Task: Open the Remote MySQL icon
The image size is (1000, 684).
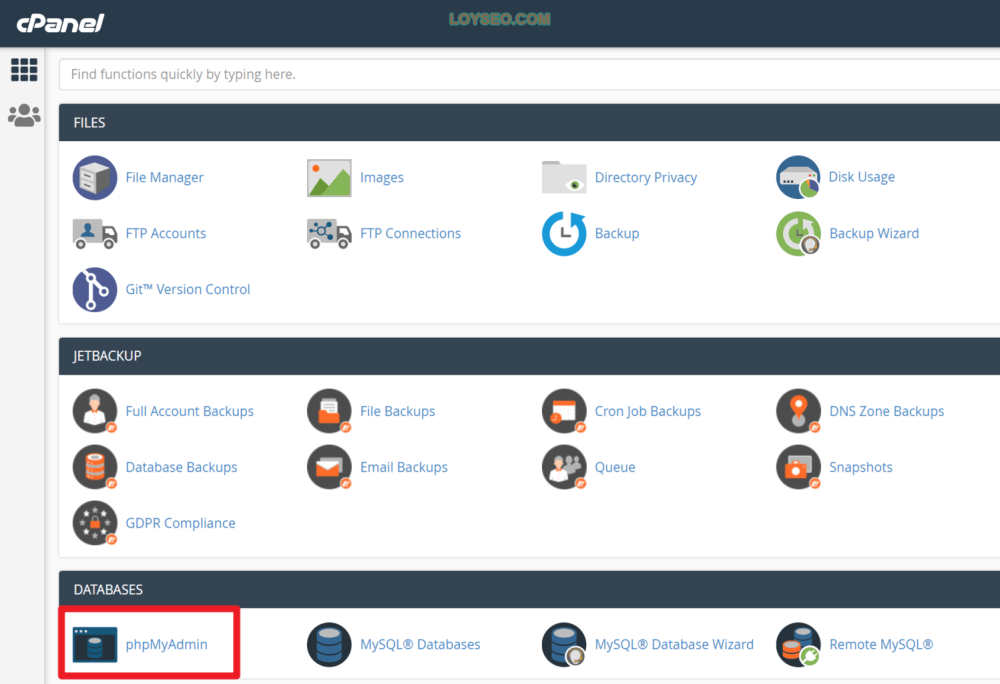Action: [x=798, y=644]
